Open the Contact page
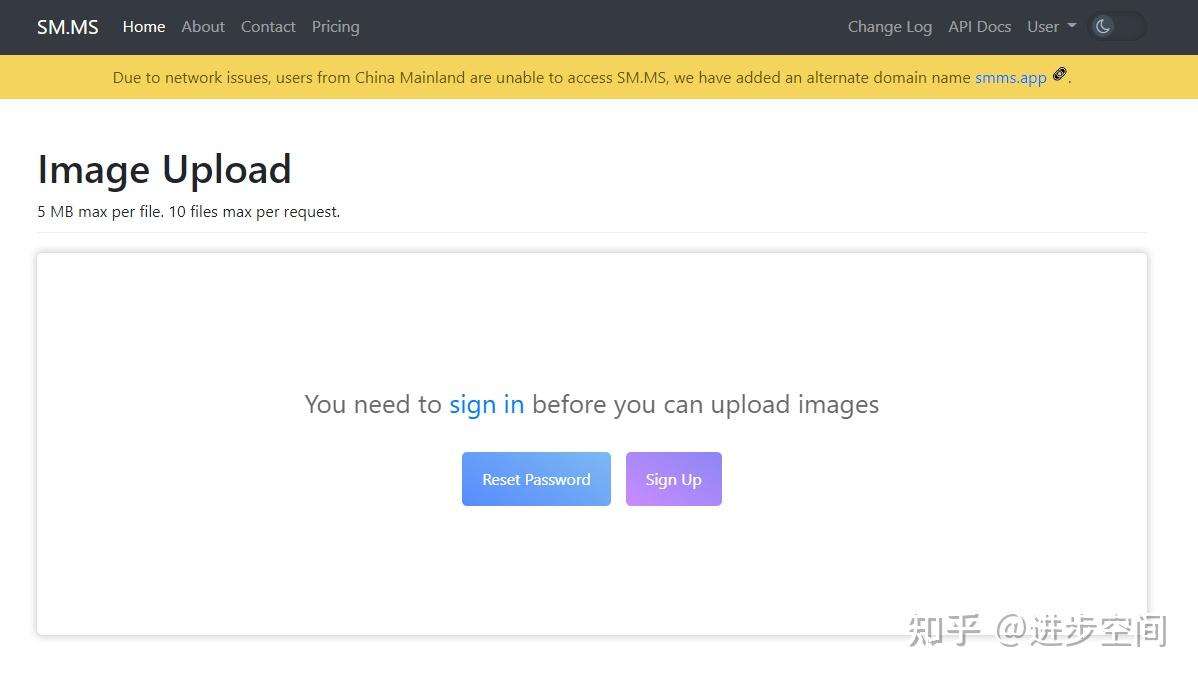1198x679 pixels. (x=268, y=27)
